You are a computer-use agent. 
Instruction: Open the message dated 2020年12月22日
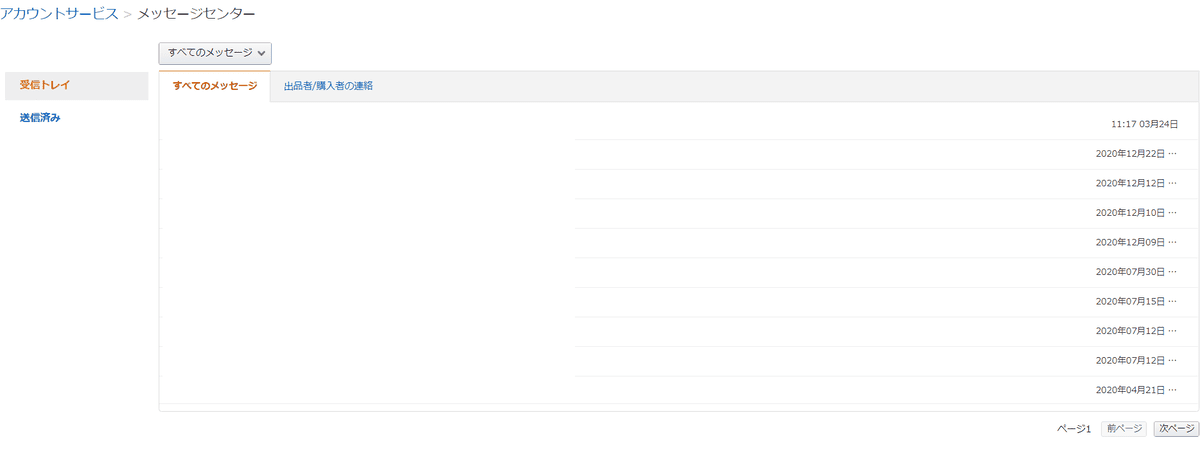1130,154
